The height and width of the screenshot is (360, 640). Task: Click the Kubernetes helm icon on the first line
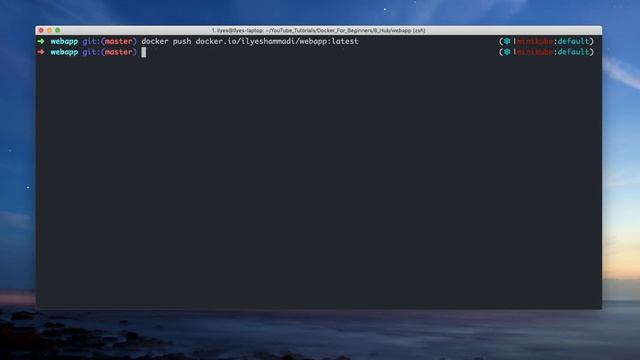507,41
